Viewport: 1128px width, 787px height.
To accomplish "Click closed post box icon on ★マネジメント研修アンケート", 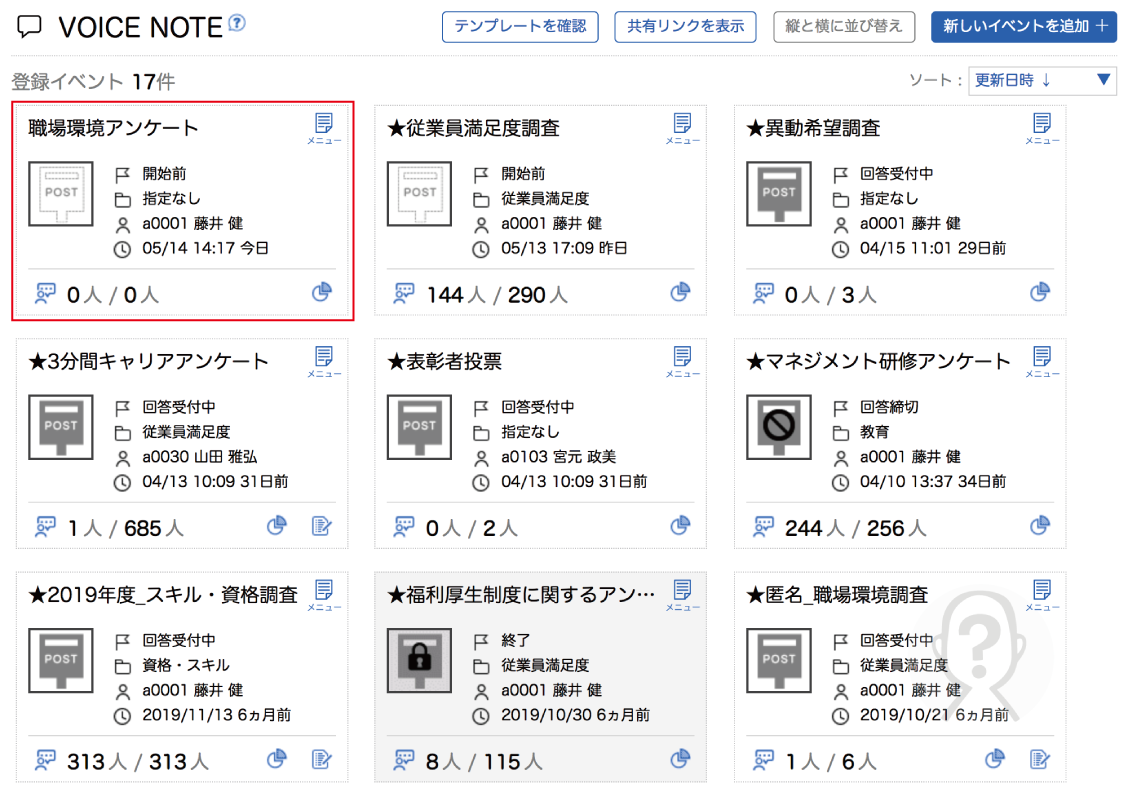I will [x=778, y=427].
